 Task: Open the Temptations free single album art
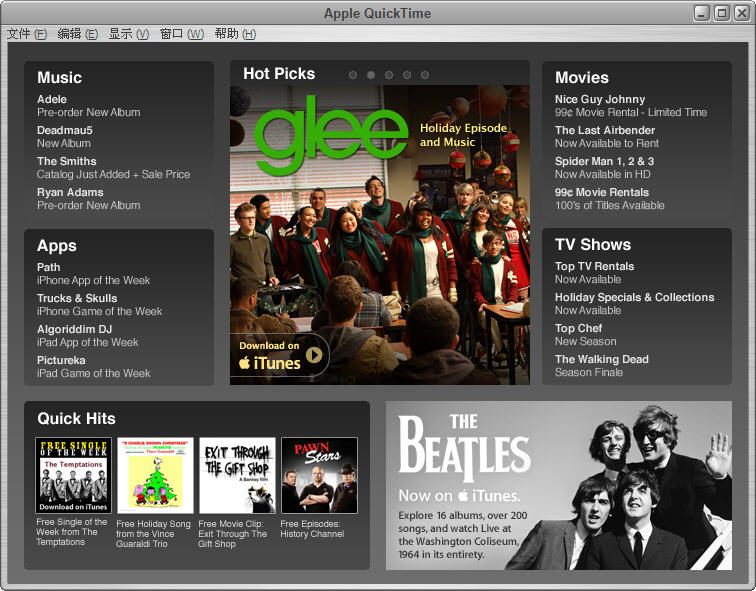coord(73,475)
